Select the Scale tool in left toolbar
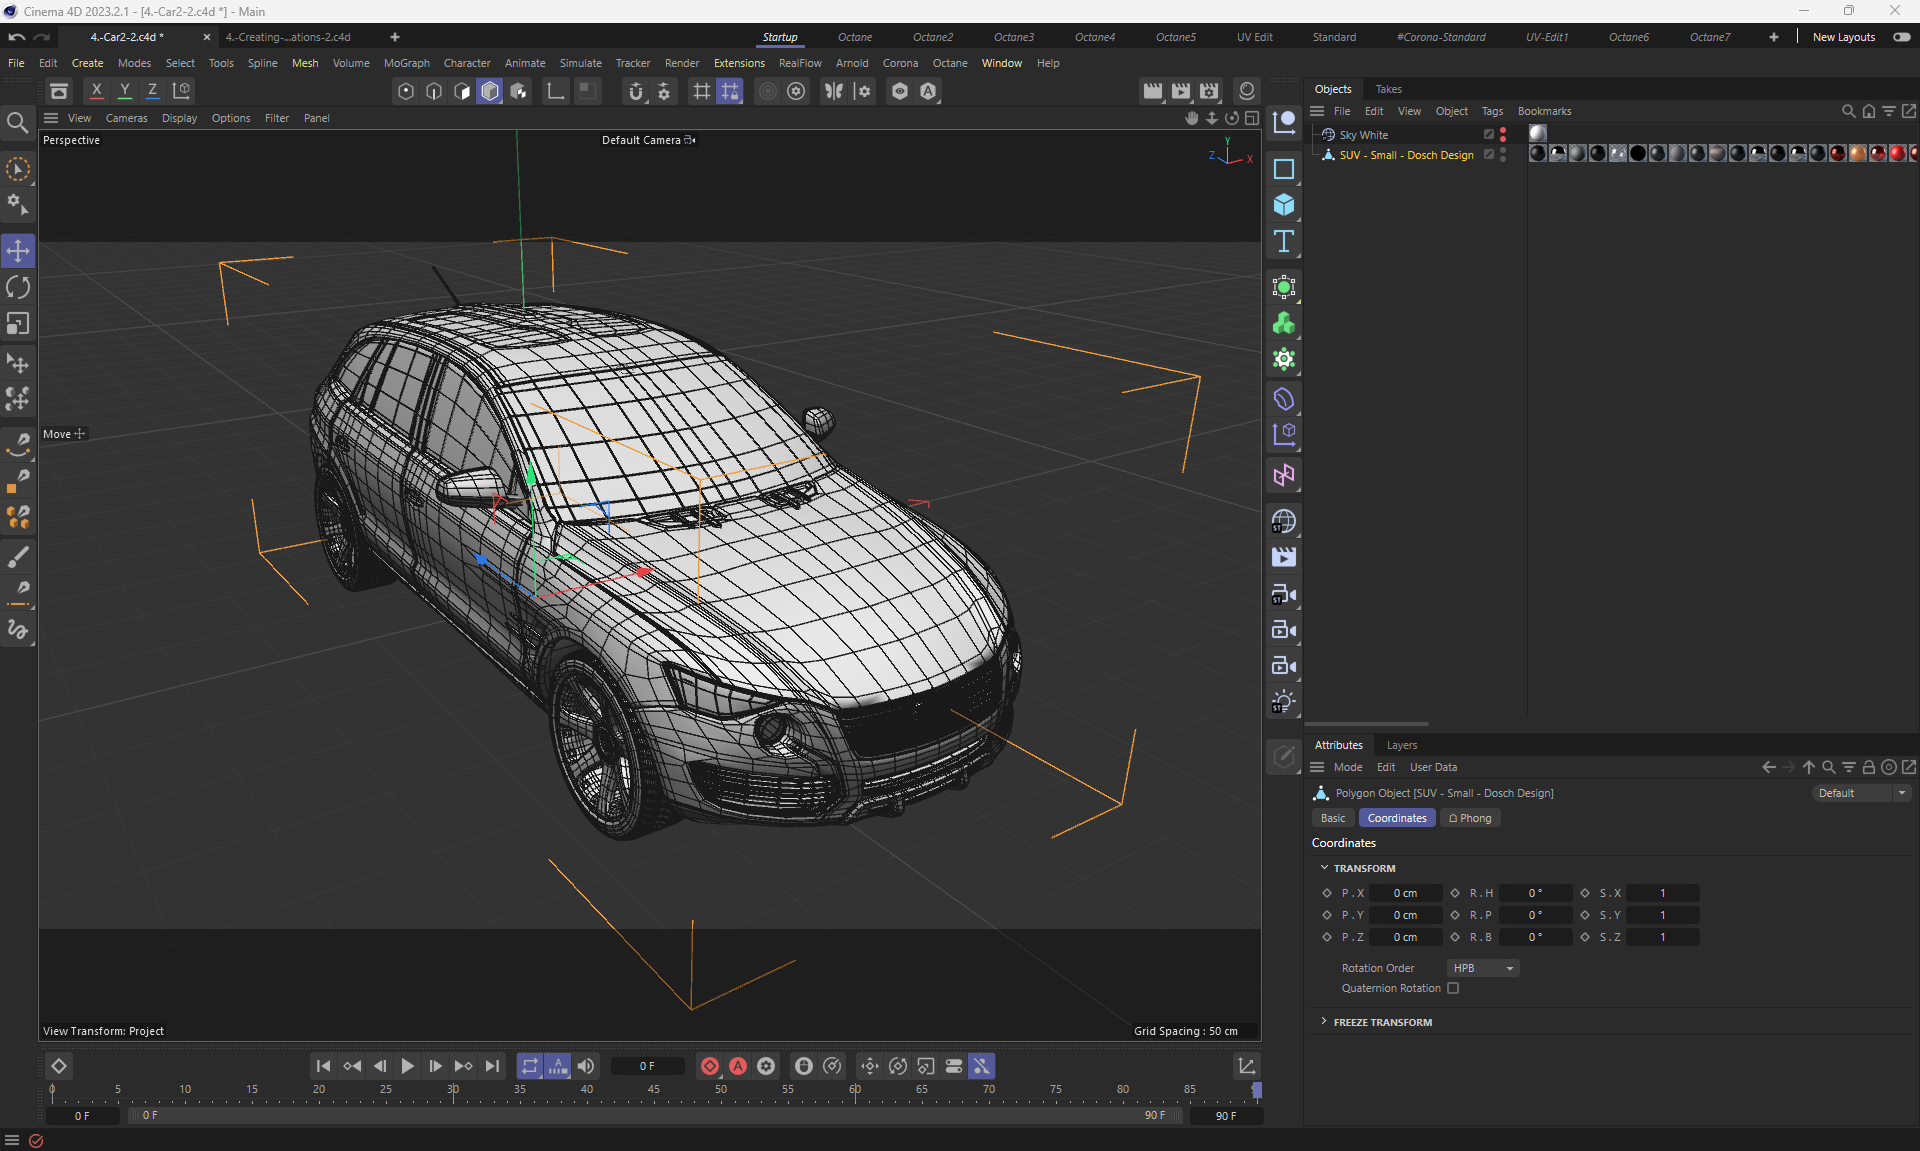1920x1151 pixels. pyautogui.click(x=18, y=324)
